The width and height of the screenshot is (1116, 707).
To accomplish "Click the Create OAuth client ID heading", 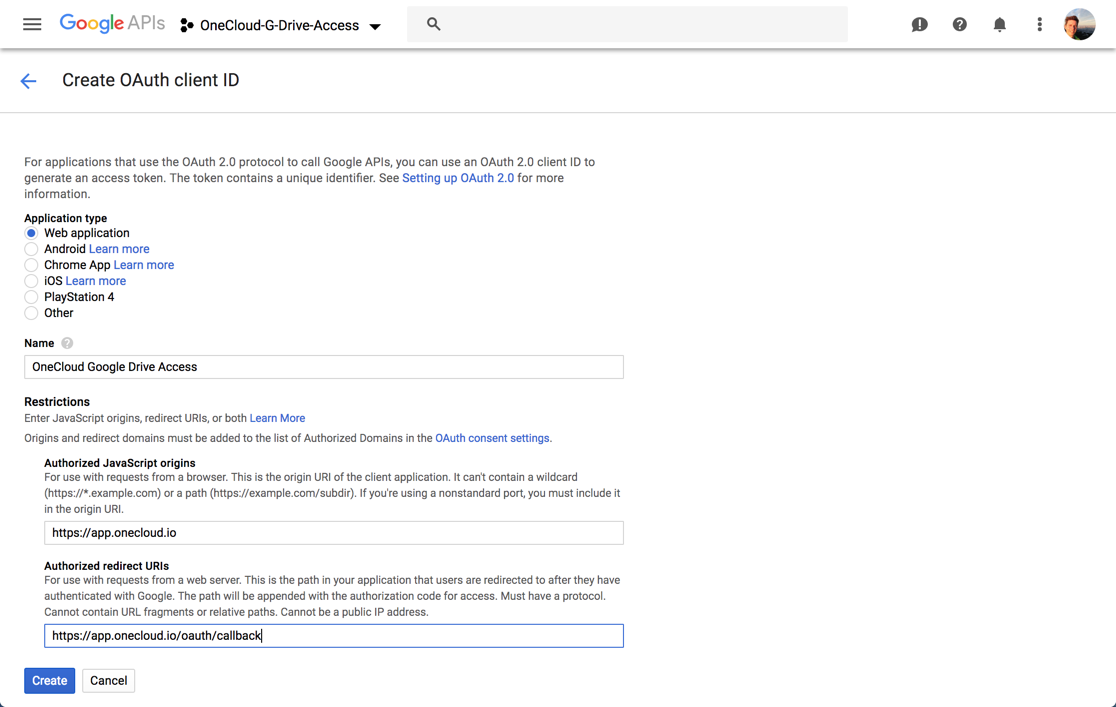I will point(150,80).
